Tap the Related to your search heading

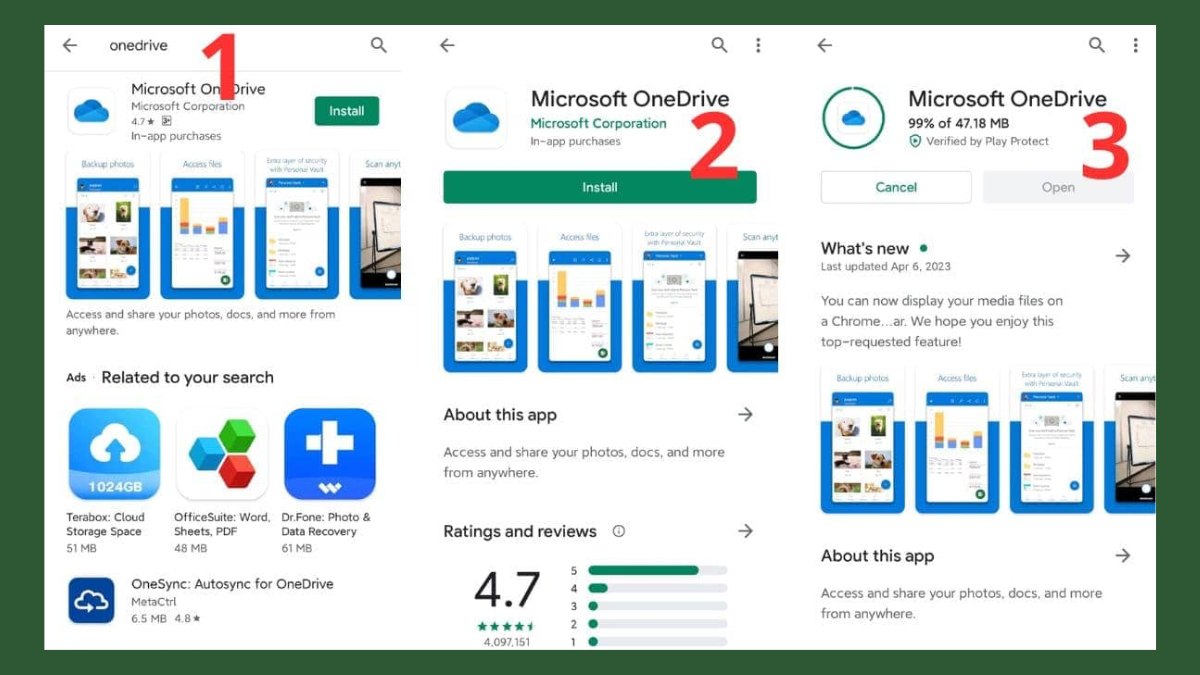tap(187, 377)
